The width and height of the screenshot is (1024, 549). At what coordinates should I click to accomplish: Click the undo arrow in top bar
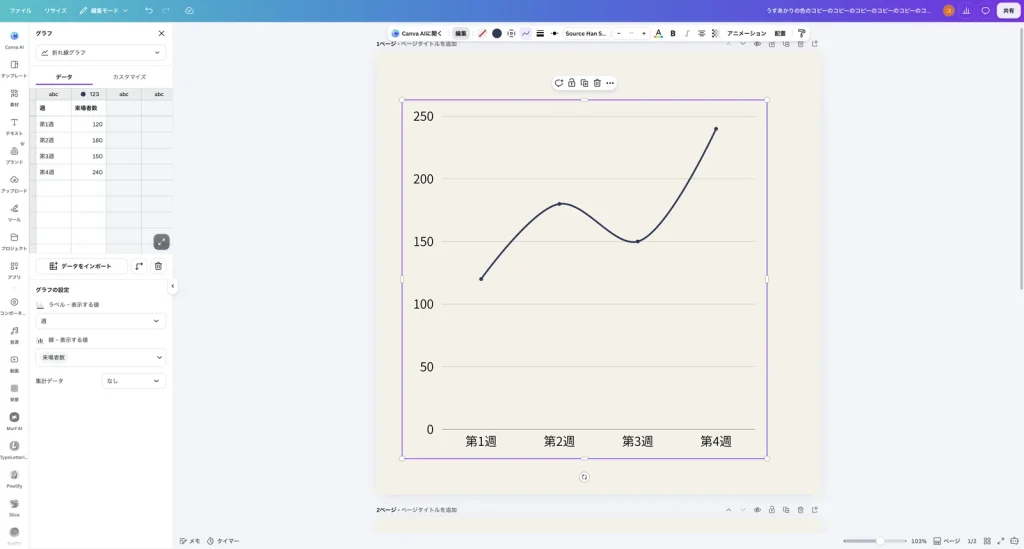pos(149,10)
